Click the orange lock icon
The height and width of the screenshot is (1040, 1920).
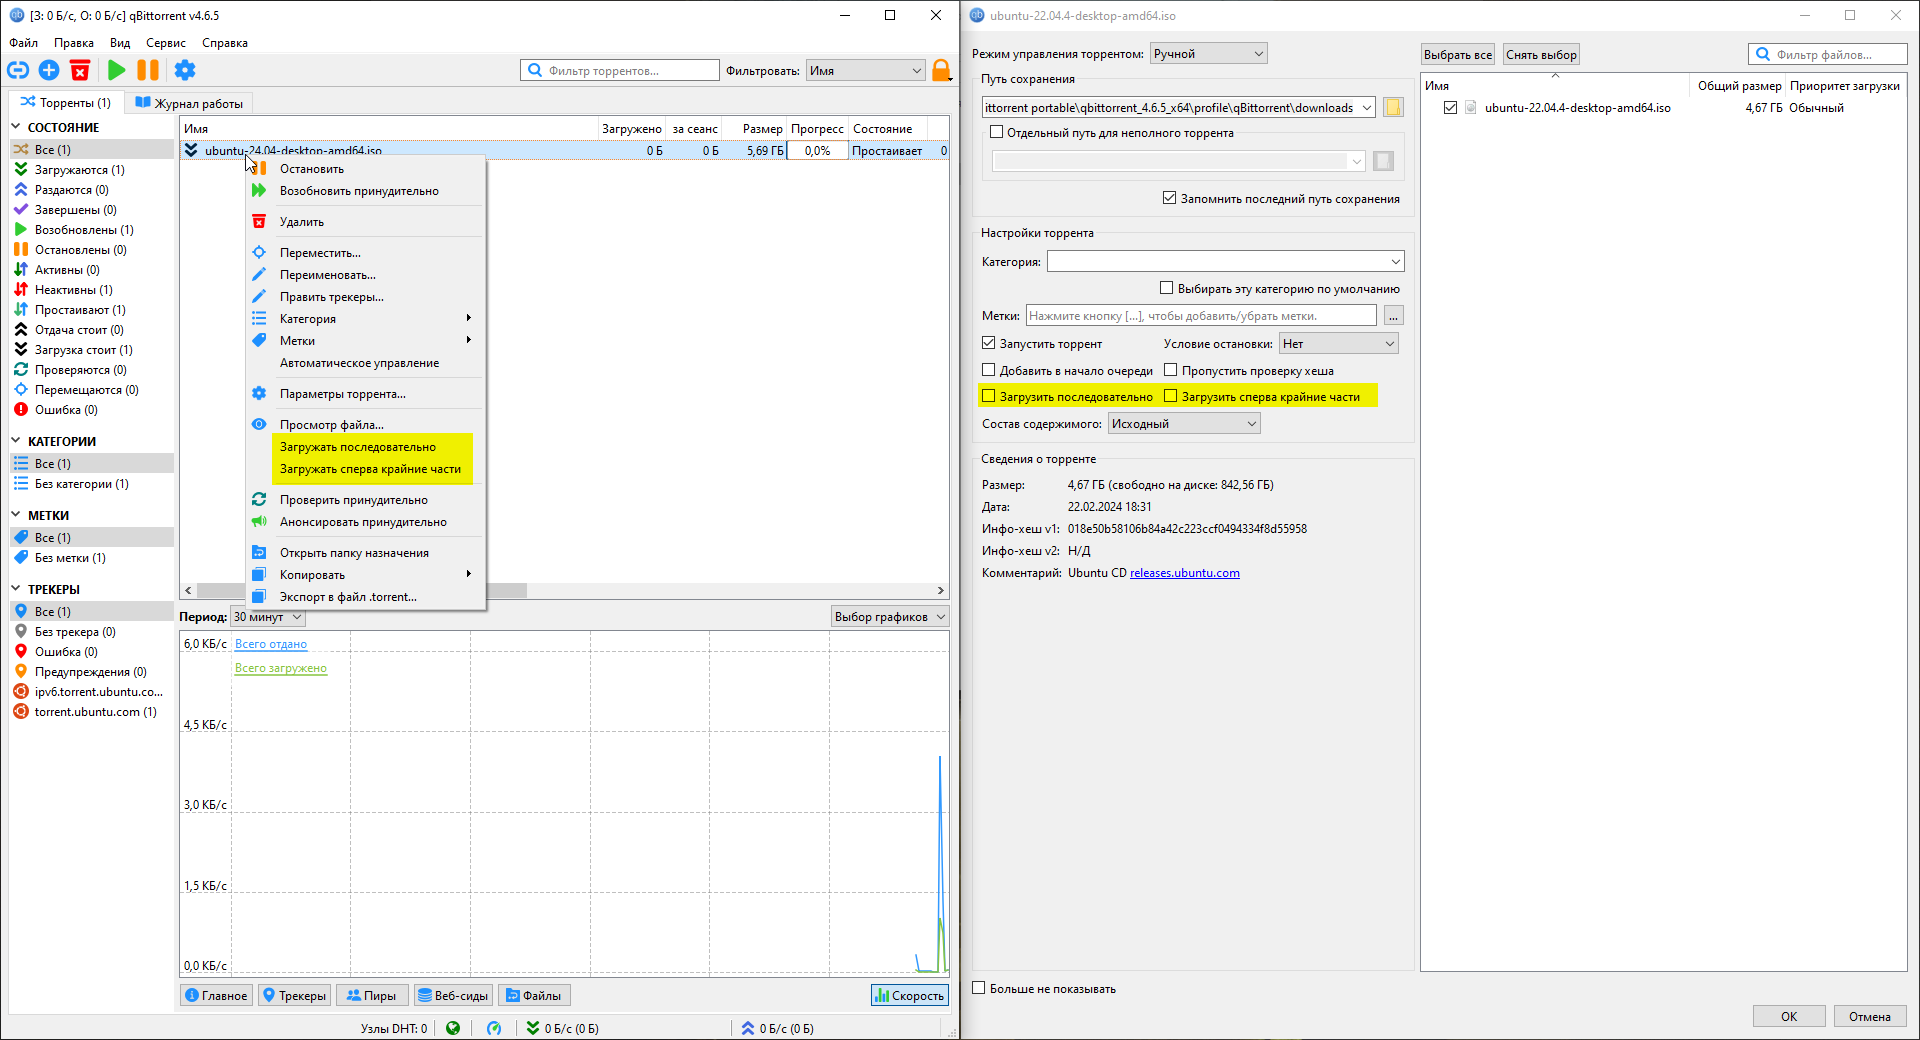940,70
